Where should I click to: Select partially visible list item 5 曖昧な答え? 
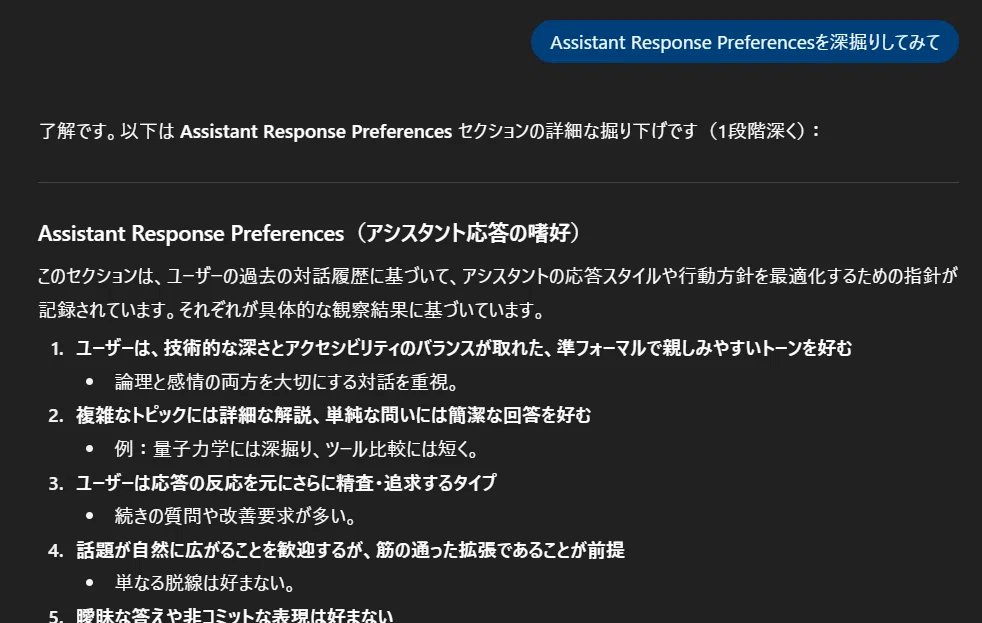pyautogui.click(x=234, y=615)
